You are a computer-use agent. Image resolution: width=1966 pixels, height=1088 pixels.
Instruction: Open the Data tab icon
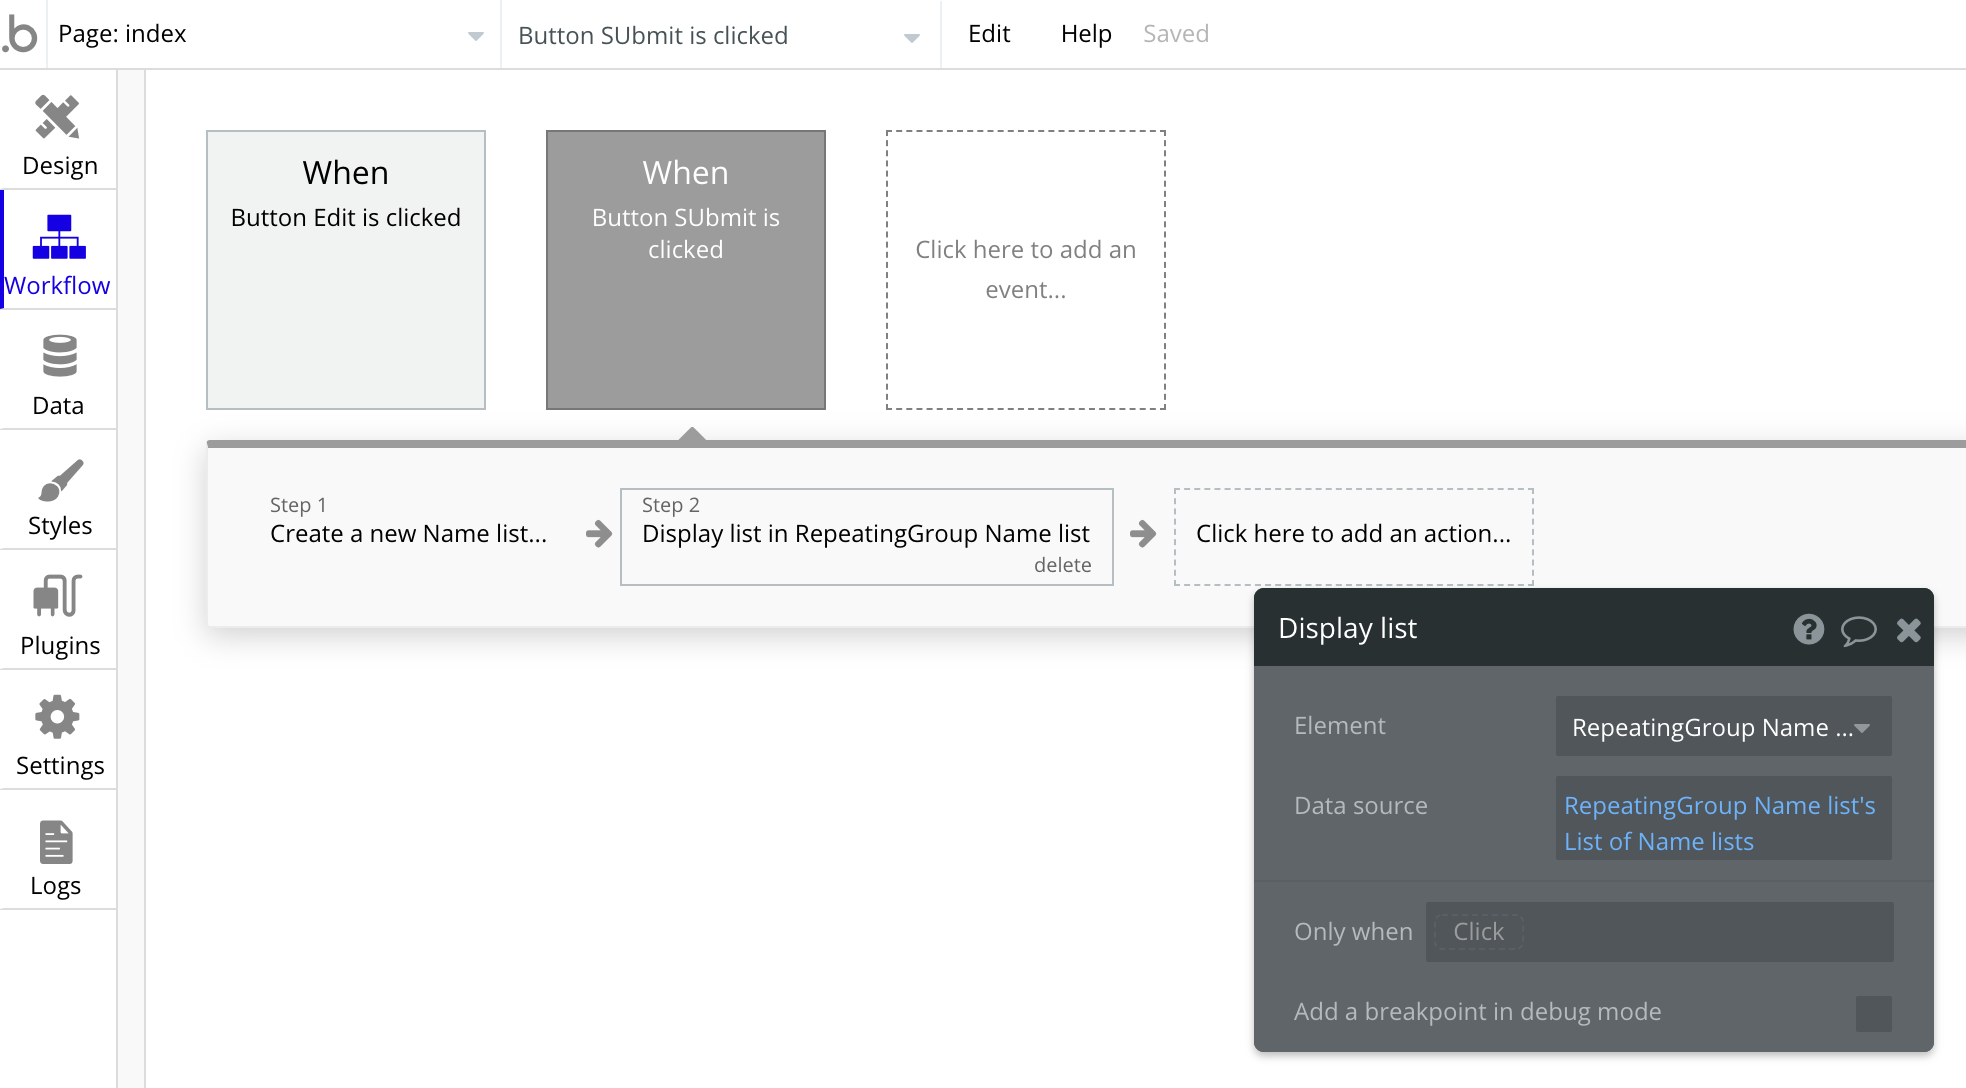point(58,357)
